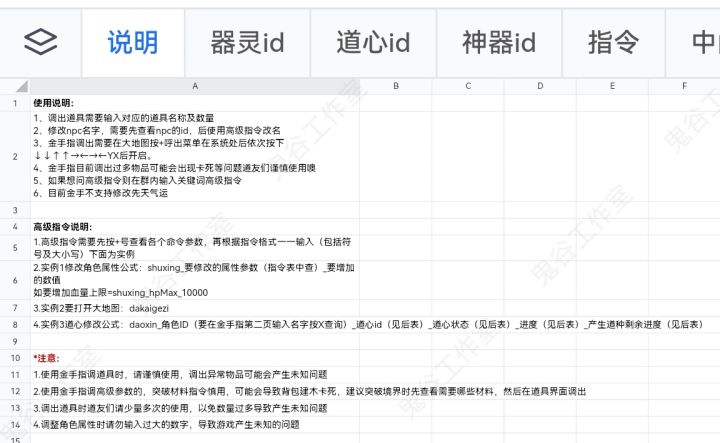This screenshot has height=443, width=720.
Task: Select row 13 header
Action: [x=15, y=408]
